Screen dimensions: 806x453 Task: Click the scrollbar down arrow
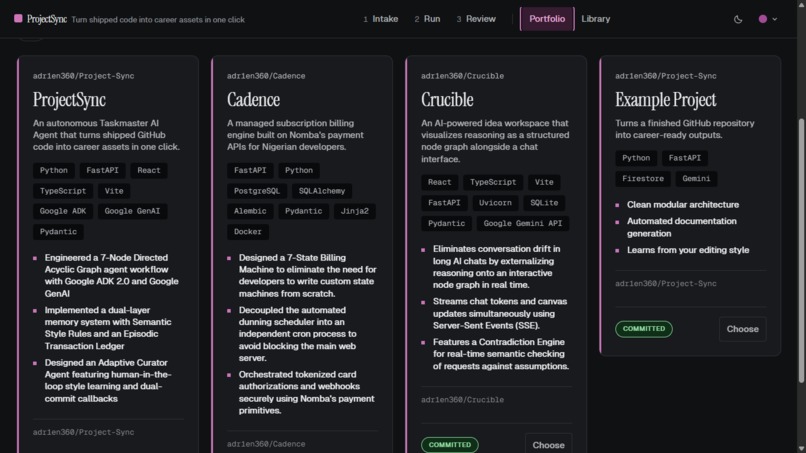pos(801,448)
